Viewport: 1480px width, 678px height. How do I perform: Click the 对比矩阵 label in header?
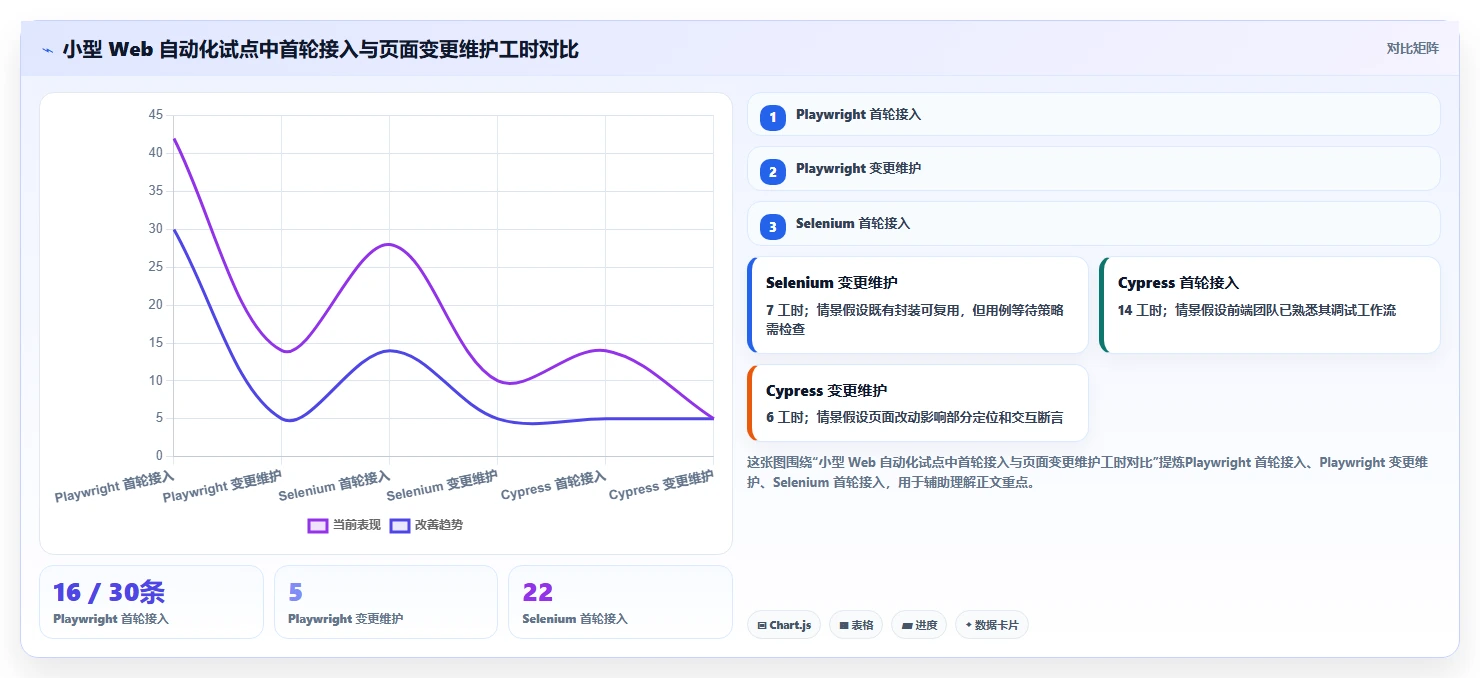(1412, 49)
